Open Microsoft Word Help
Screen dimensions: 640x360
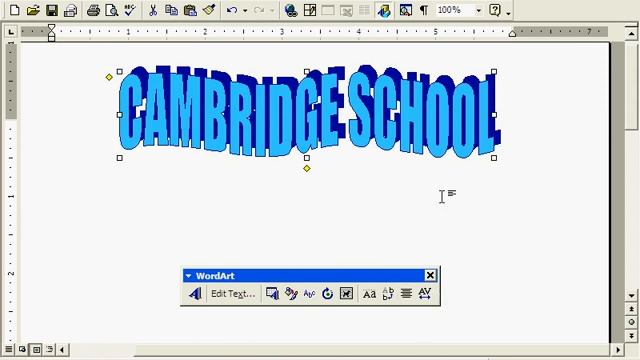[495, 10]
